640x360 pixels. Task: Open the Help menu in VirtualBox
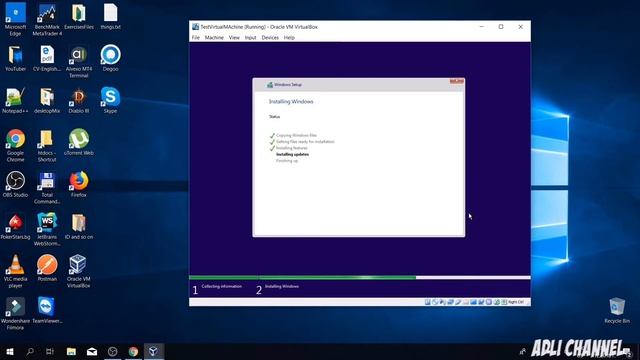pos(289,38)
